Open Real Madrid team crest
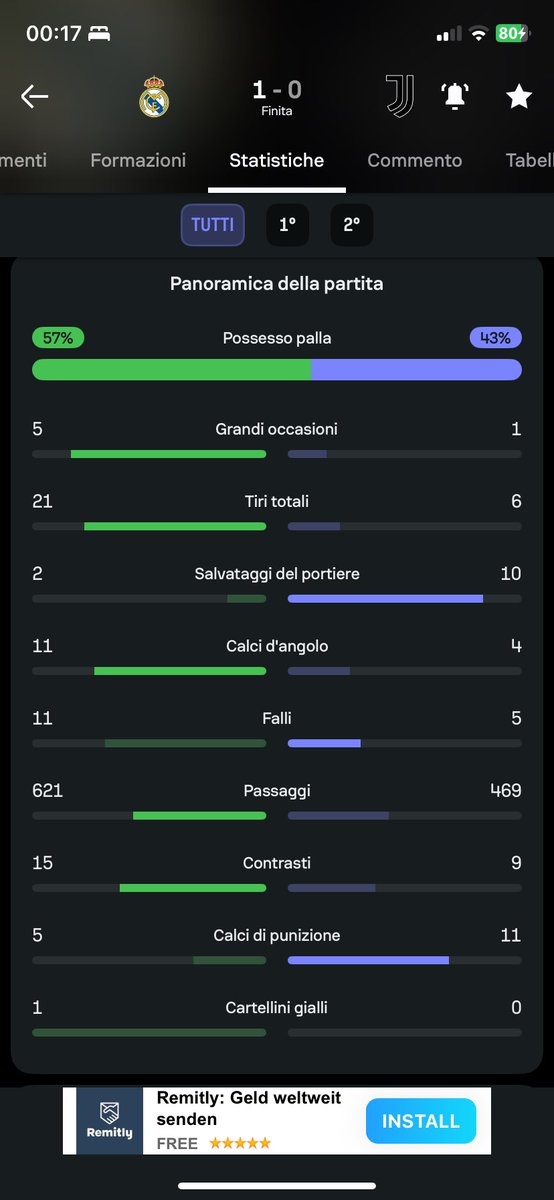The image size is (554, 1200). click(x=154, y=97)
